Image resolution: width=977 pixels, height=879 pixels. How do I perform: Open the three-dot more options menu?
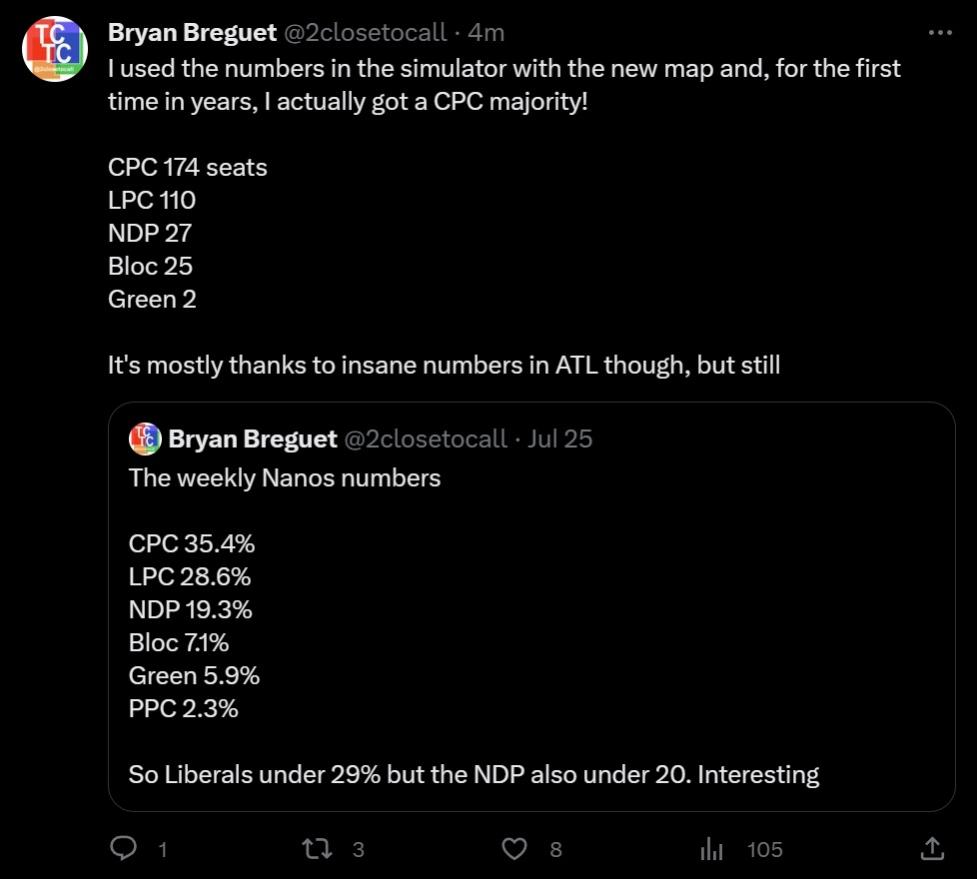(940, 33)
